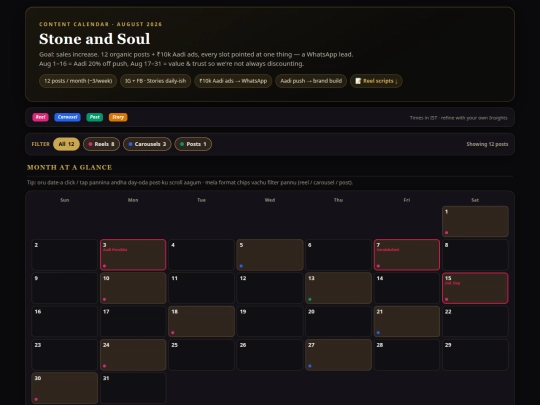This screenshot has width=540, height=405.
Task: Click the IG + FB Stories daily-ish chip
Action: (155, 81)
